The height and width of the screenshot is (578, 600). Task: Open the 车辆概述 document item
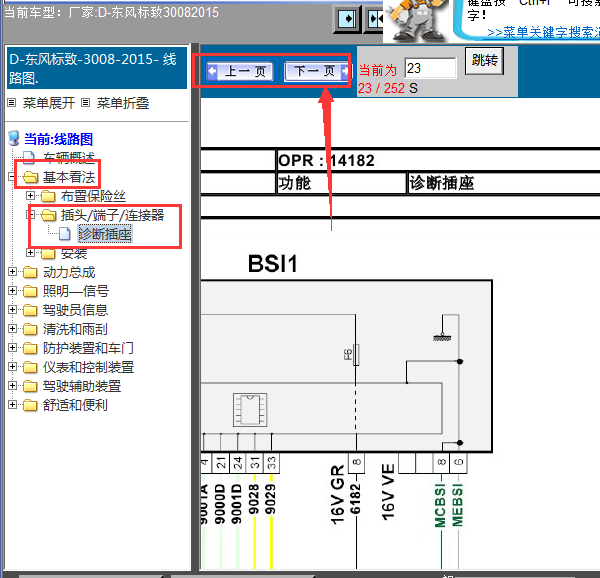pyautogui.click(x=68, y=158)
